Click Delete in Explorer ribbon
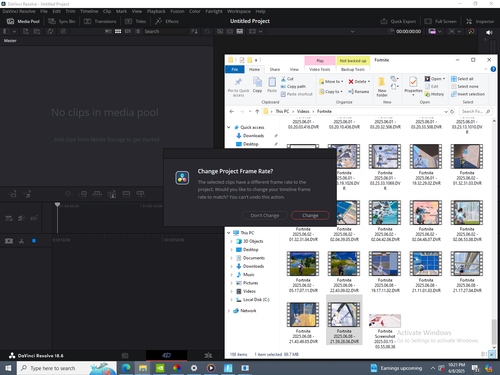Screen dimensions: 500x375 (x=359, y=81)
